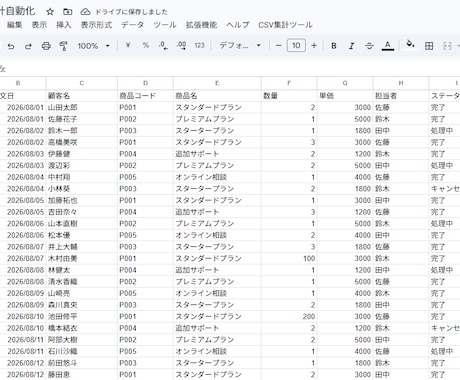Select column E header
460x380 pixels.
coord(217,83)
